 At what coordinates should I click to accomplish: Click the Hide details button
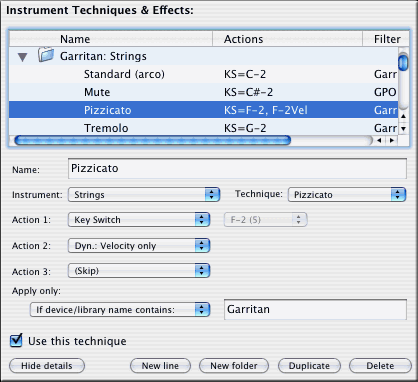47,366
